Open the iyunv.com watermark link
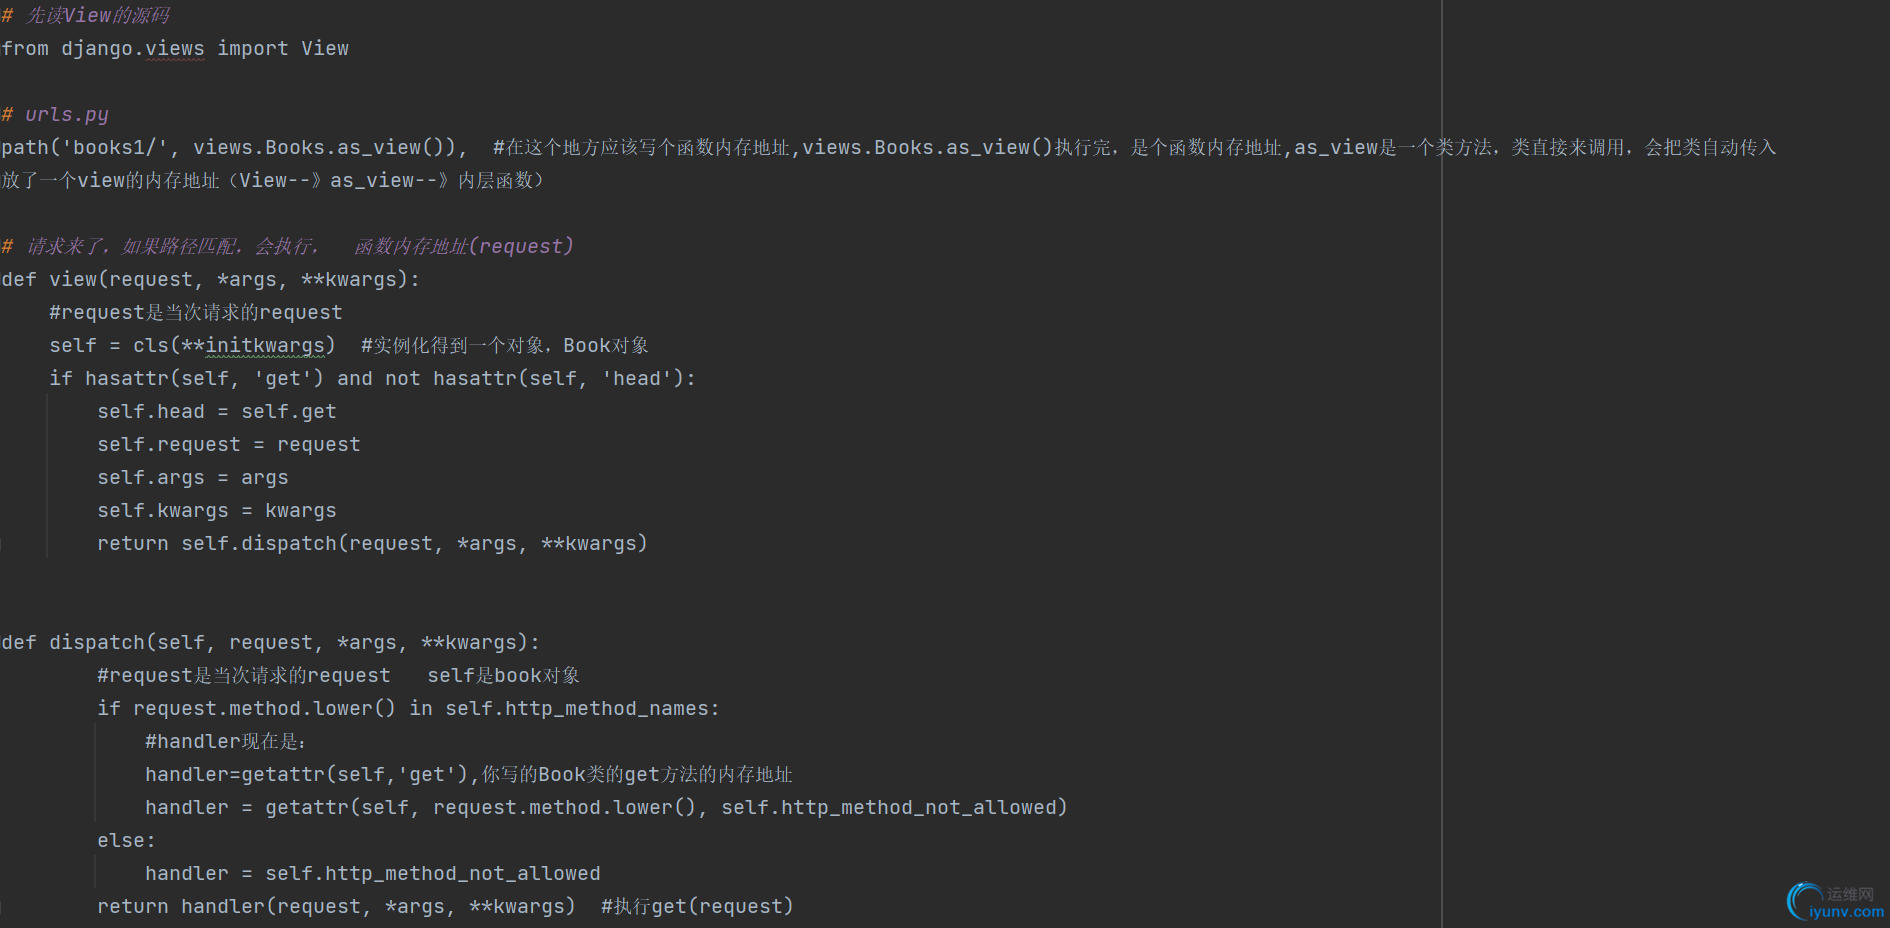Viewport: 1890px width, 928px height. coord(1846,912)
